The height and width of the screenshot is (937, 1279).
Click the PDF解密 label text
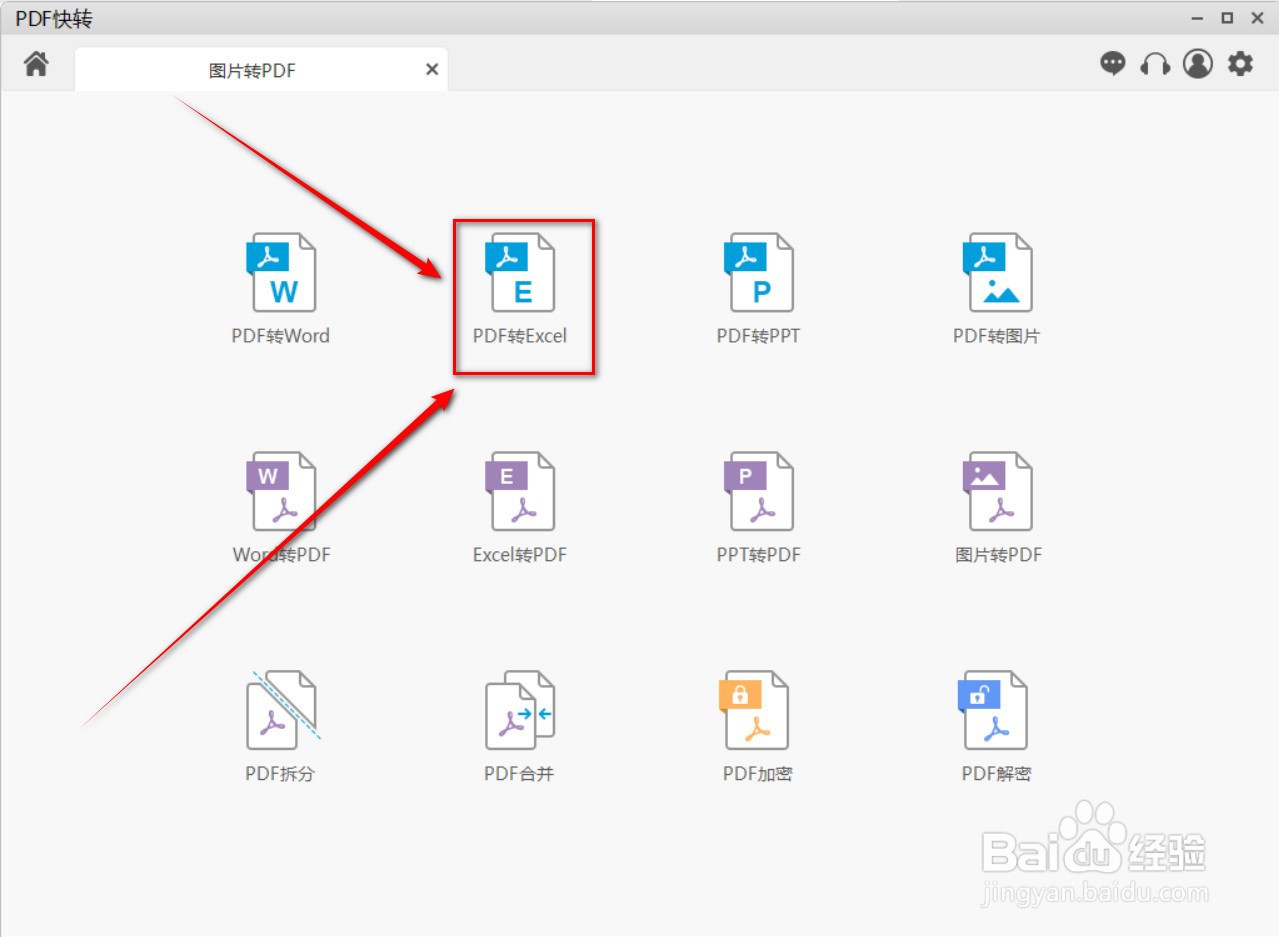[996, 773]
